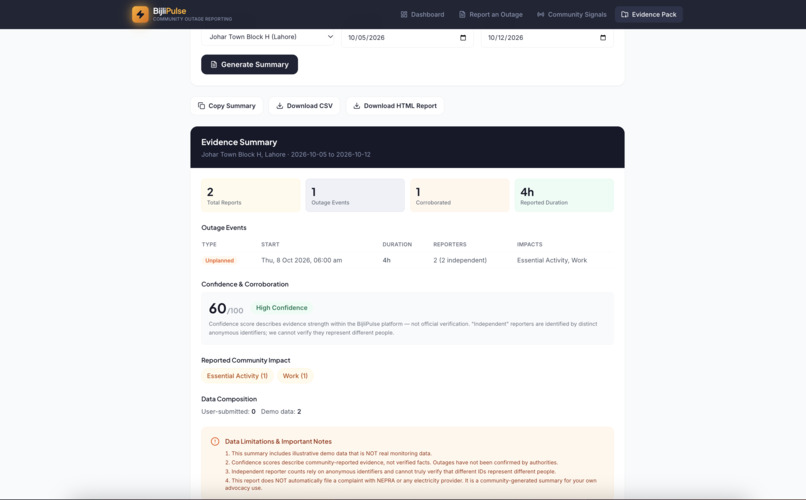Image resolution: width=806 pixels, height=500 pixels.
Task: Select the Evidence Pack tab
Action: [648, 14]
